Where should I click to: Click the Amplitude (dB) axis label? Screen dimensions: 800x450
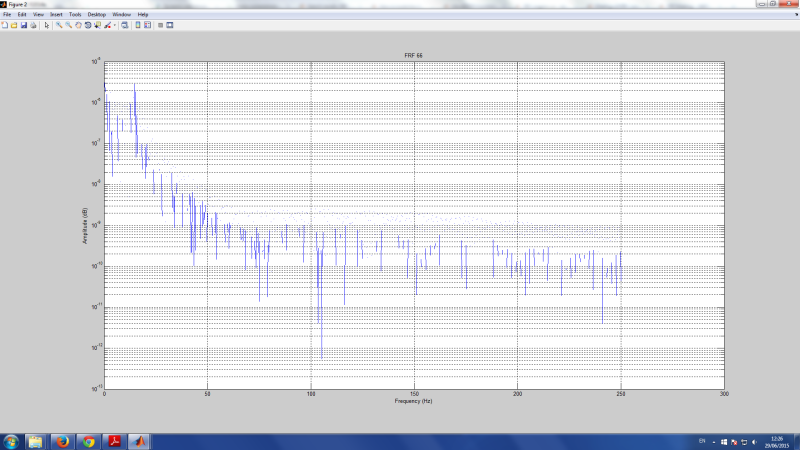[x=85, y=226]
